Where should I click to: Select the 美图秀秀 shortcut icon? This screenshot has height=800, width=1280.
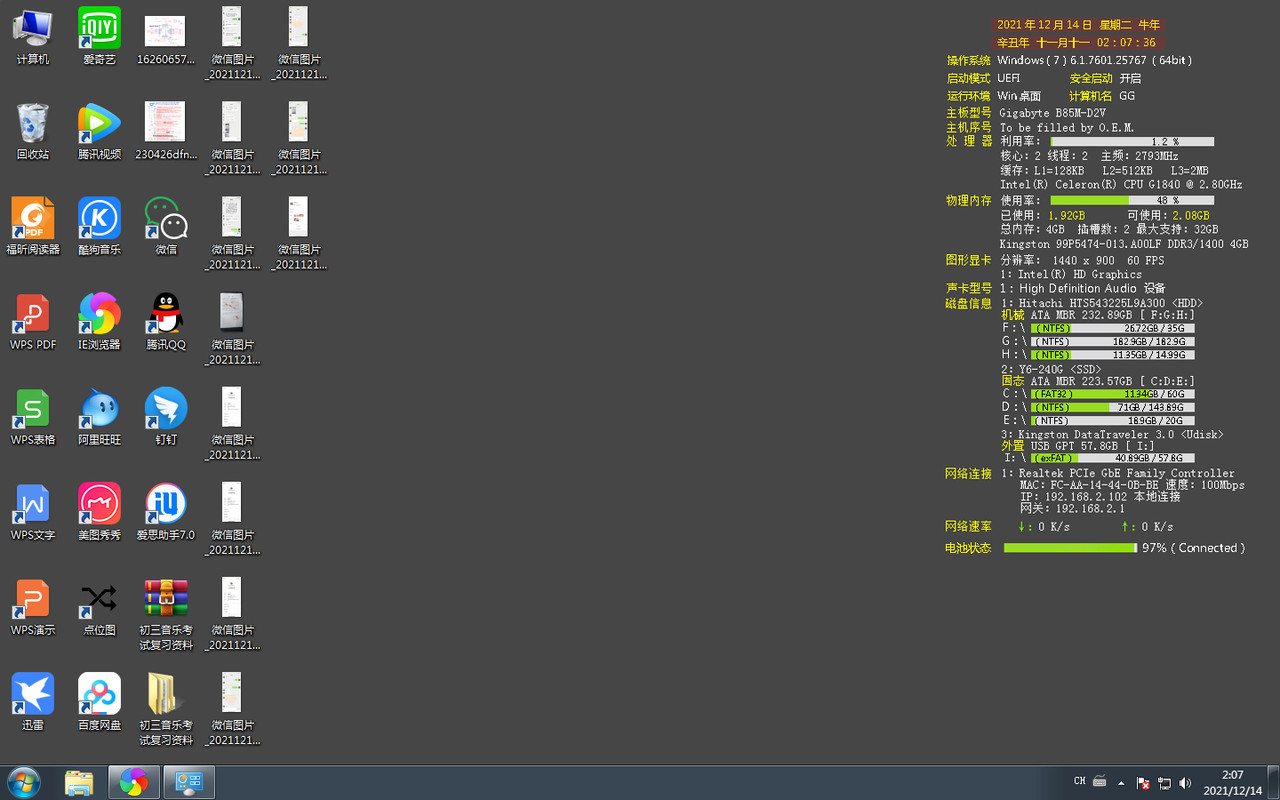pos(99,512)
